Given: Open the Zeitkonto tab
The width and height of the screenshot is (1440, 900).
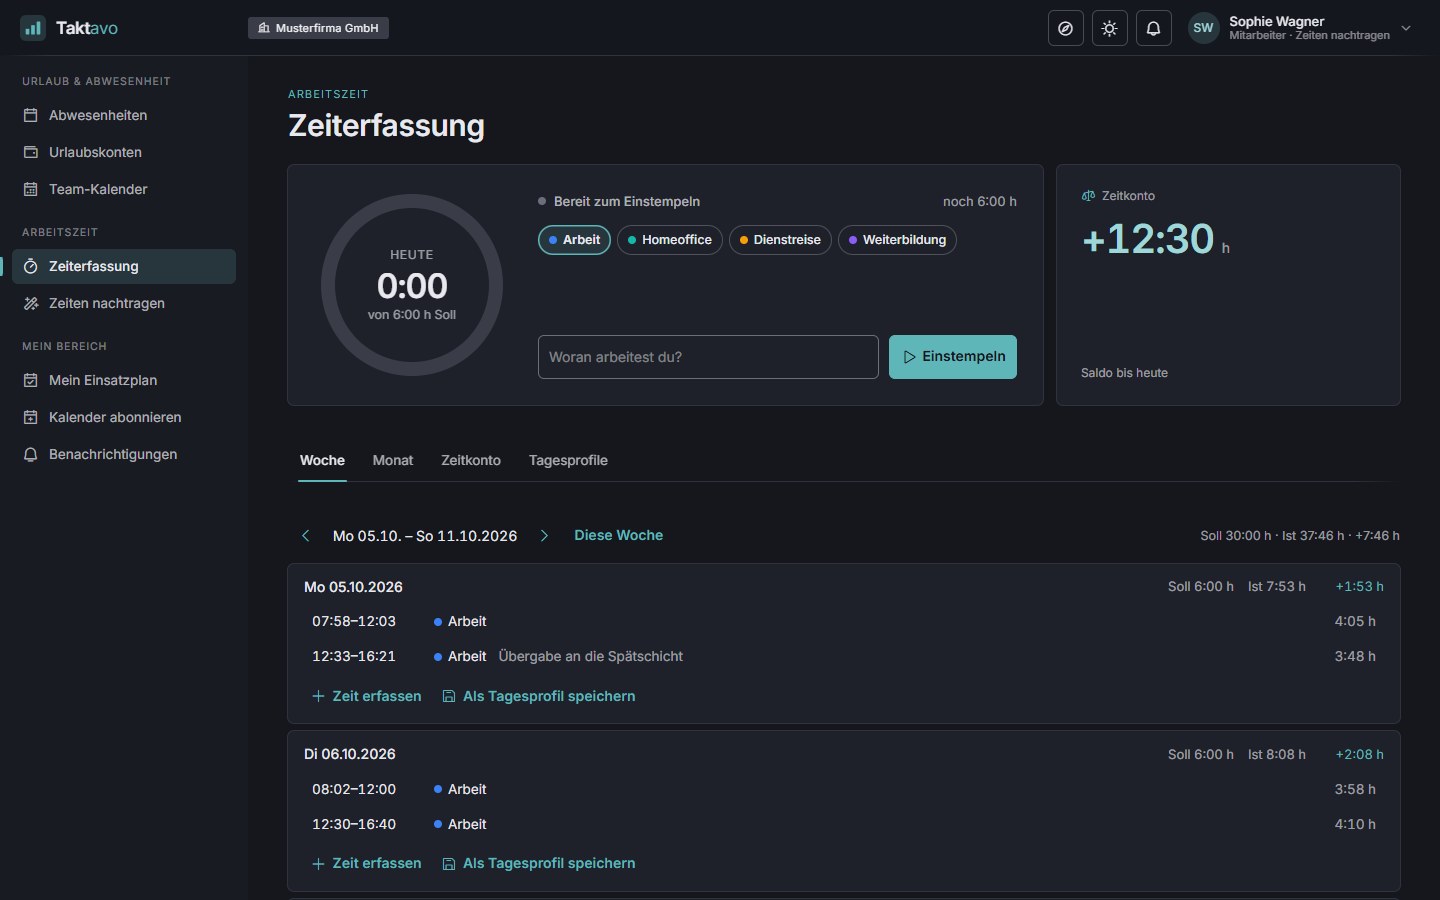Looking at the screenshot, I should (x=471, y=460).
